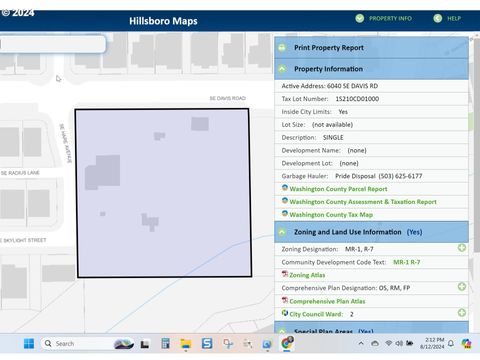Viewport: 480px width, 360px height.
Task: Open Washington County Parcel Report link
Action: pyautogui.click(x=338, y=189)
